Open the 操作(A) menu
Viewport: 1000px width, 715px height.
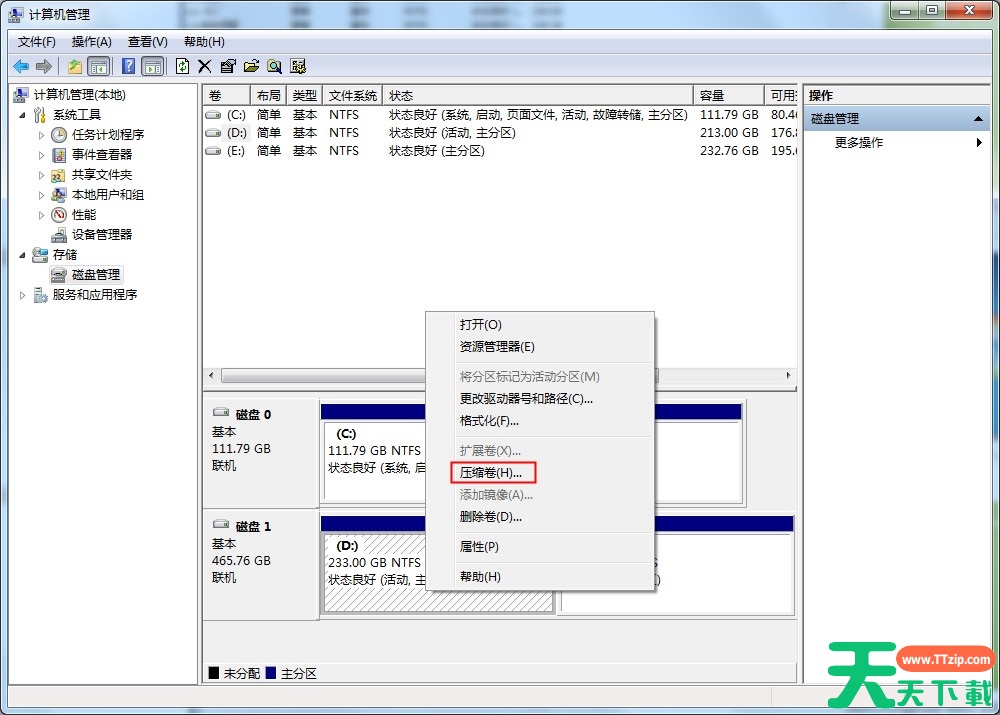click(x=91, y=42)
